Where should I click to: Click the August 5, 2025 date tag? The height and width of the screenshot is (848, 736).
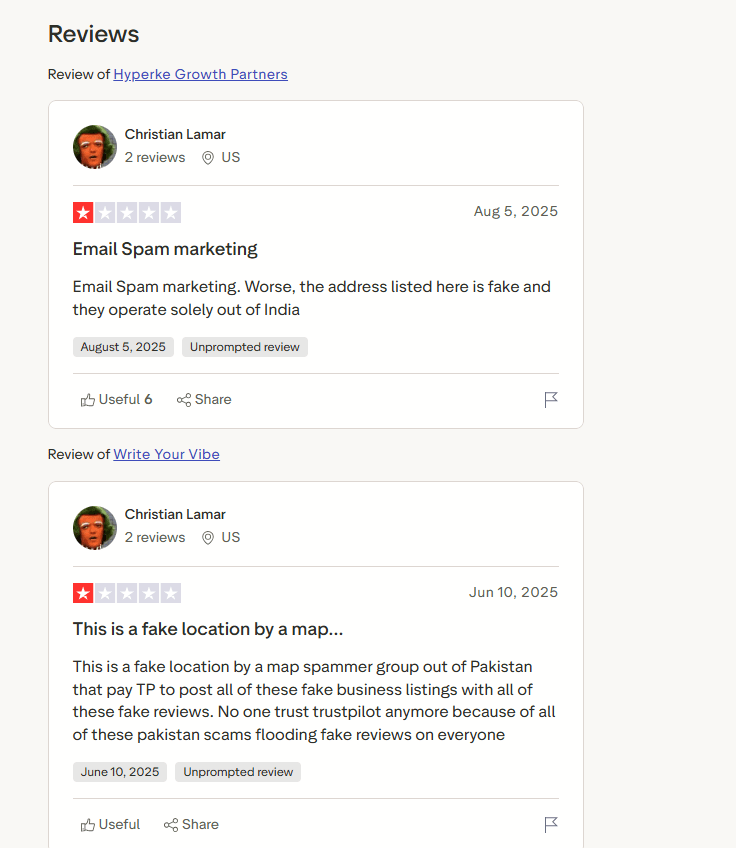point(123,347)
